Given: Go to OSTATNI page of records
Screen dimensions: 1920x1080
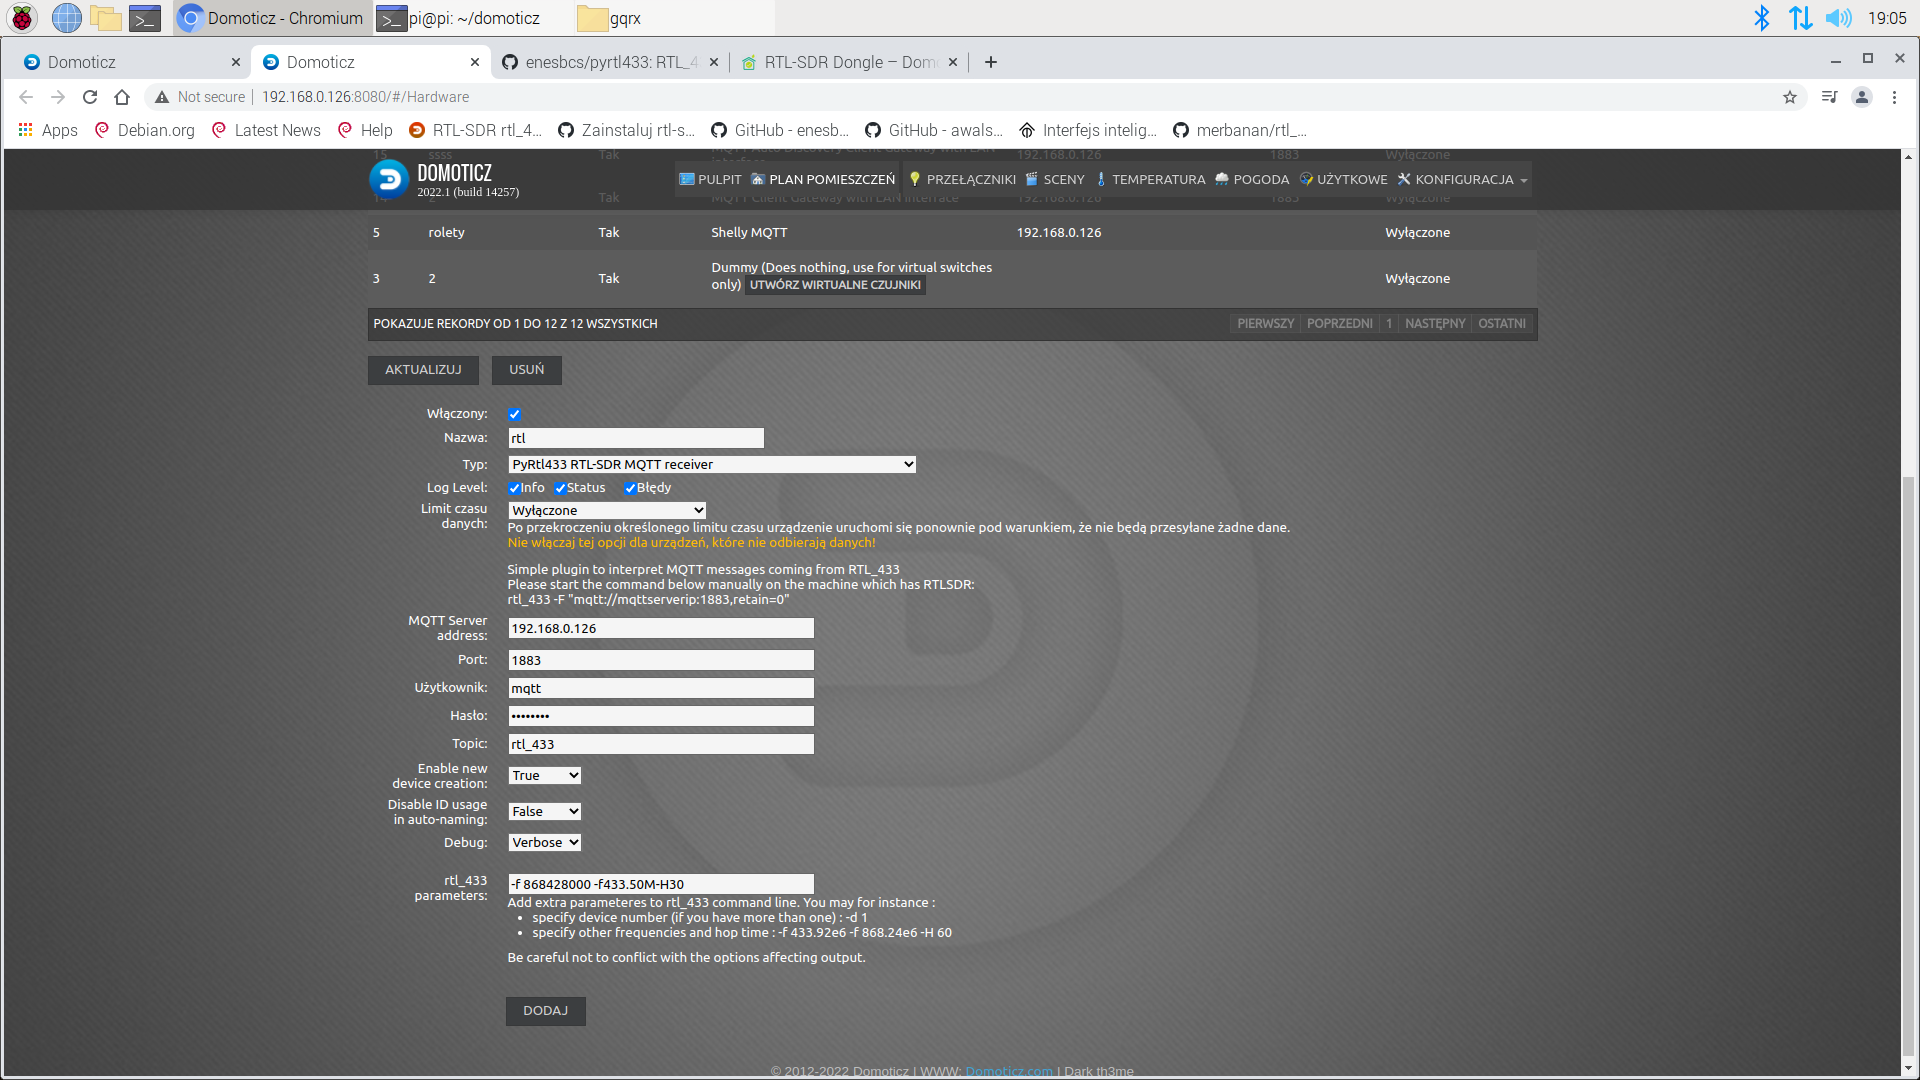Looking at the screenshot, I should click(1502, 324).
